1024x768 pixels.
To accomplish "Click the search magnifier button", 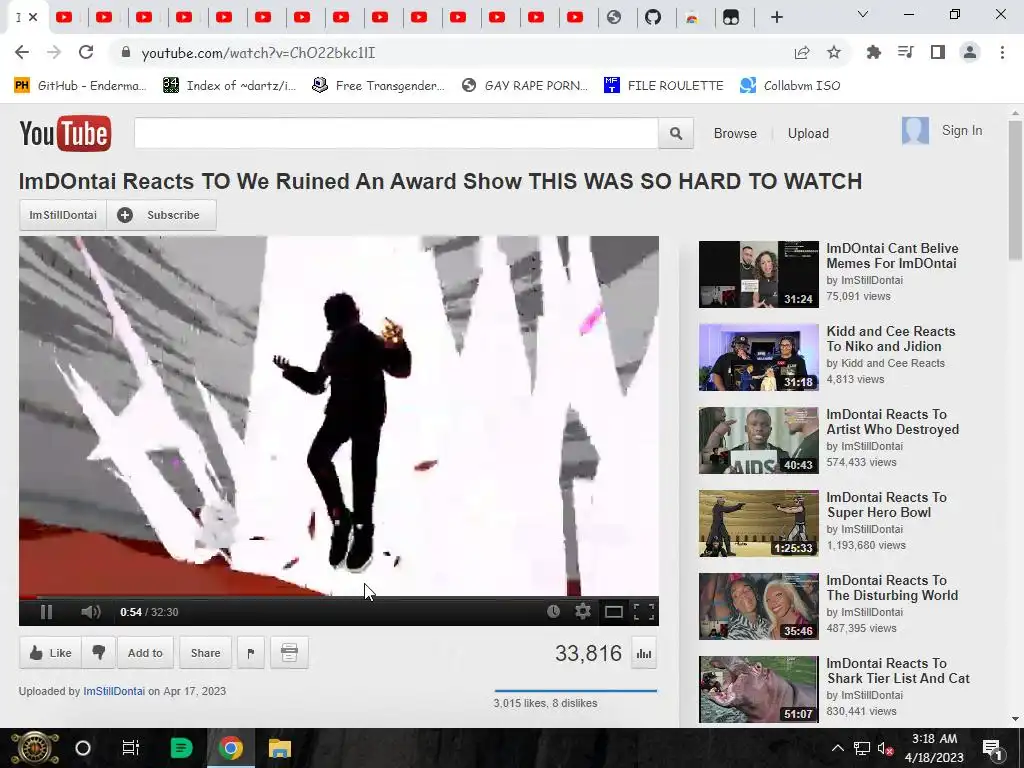I will (676, 133).
